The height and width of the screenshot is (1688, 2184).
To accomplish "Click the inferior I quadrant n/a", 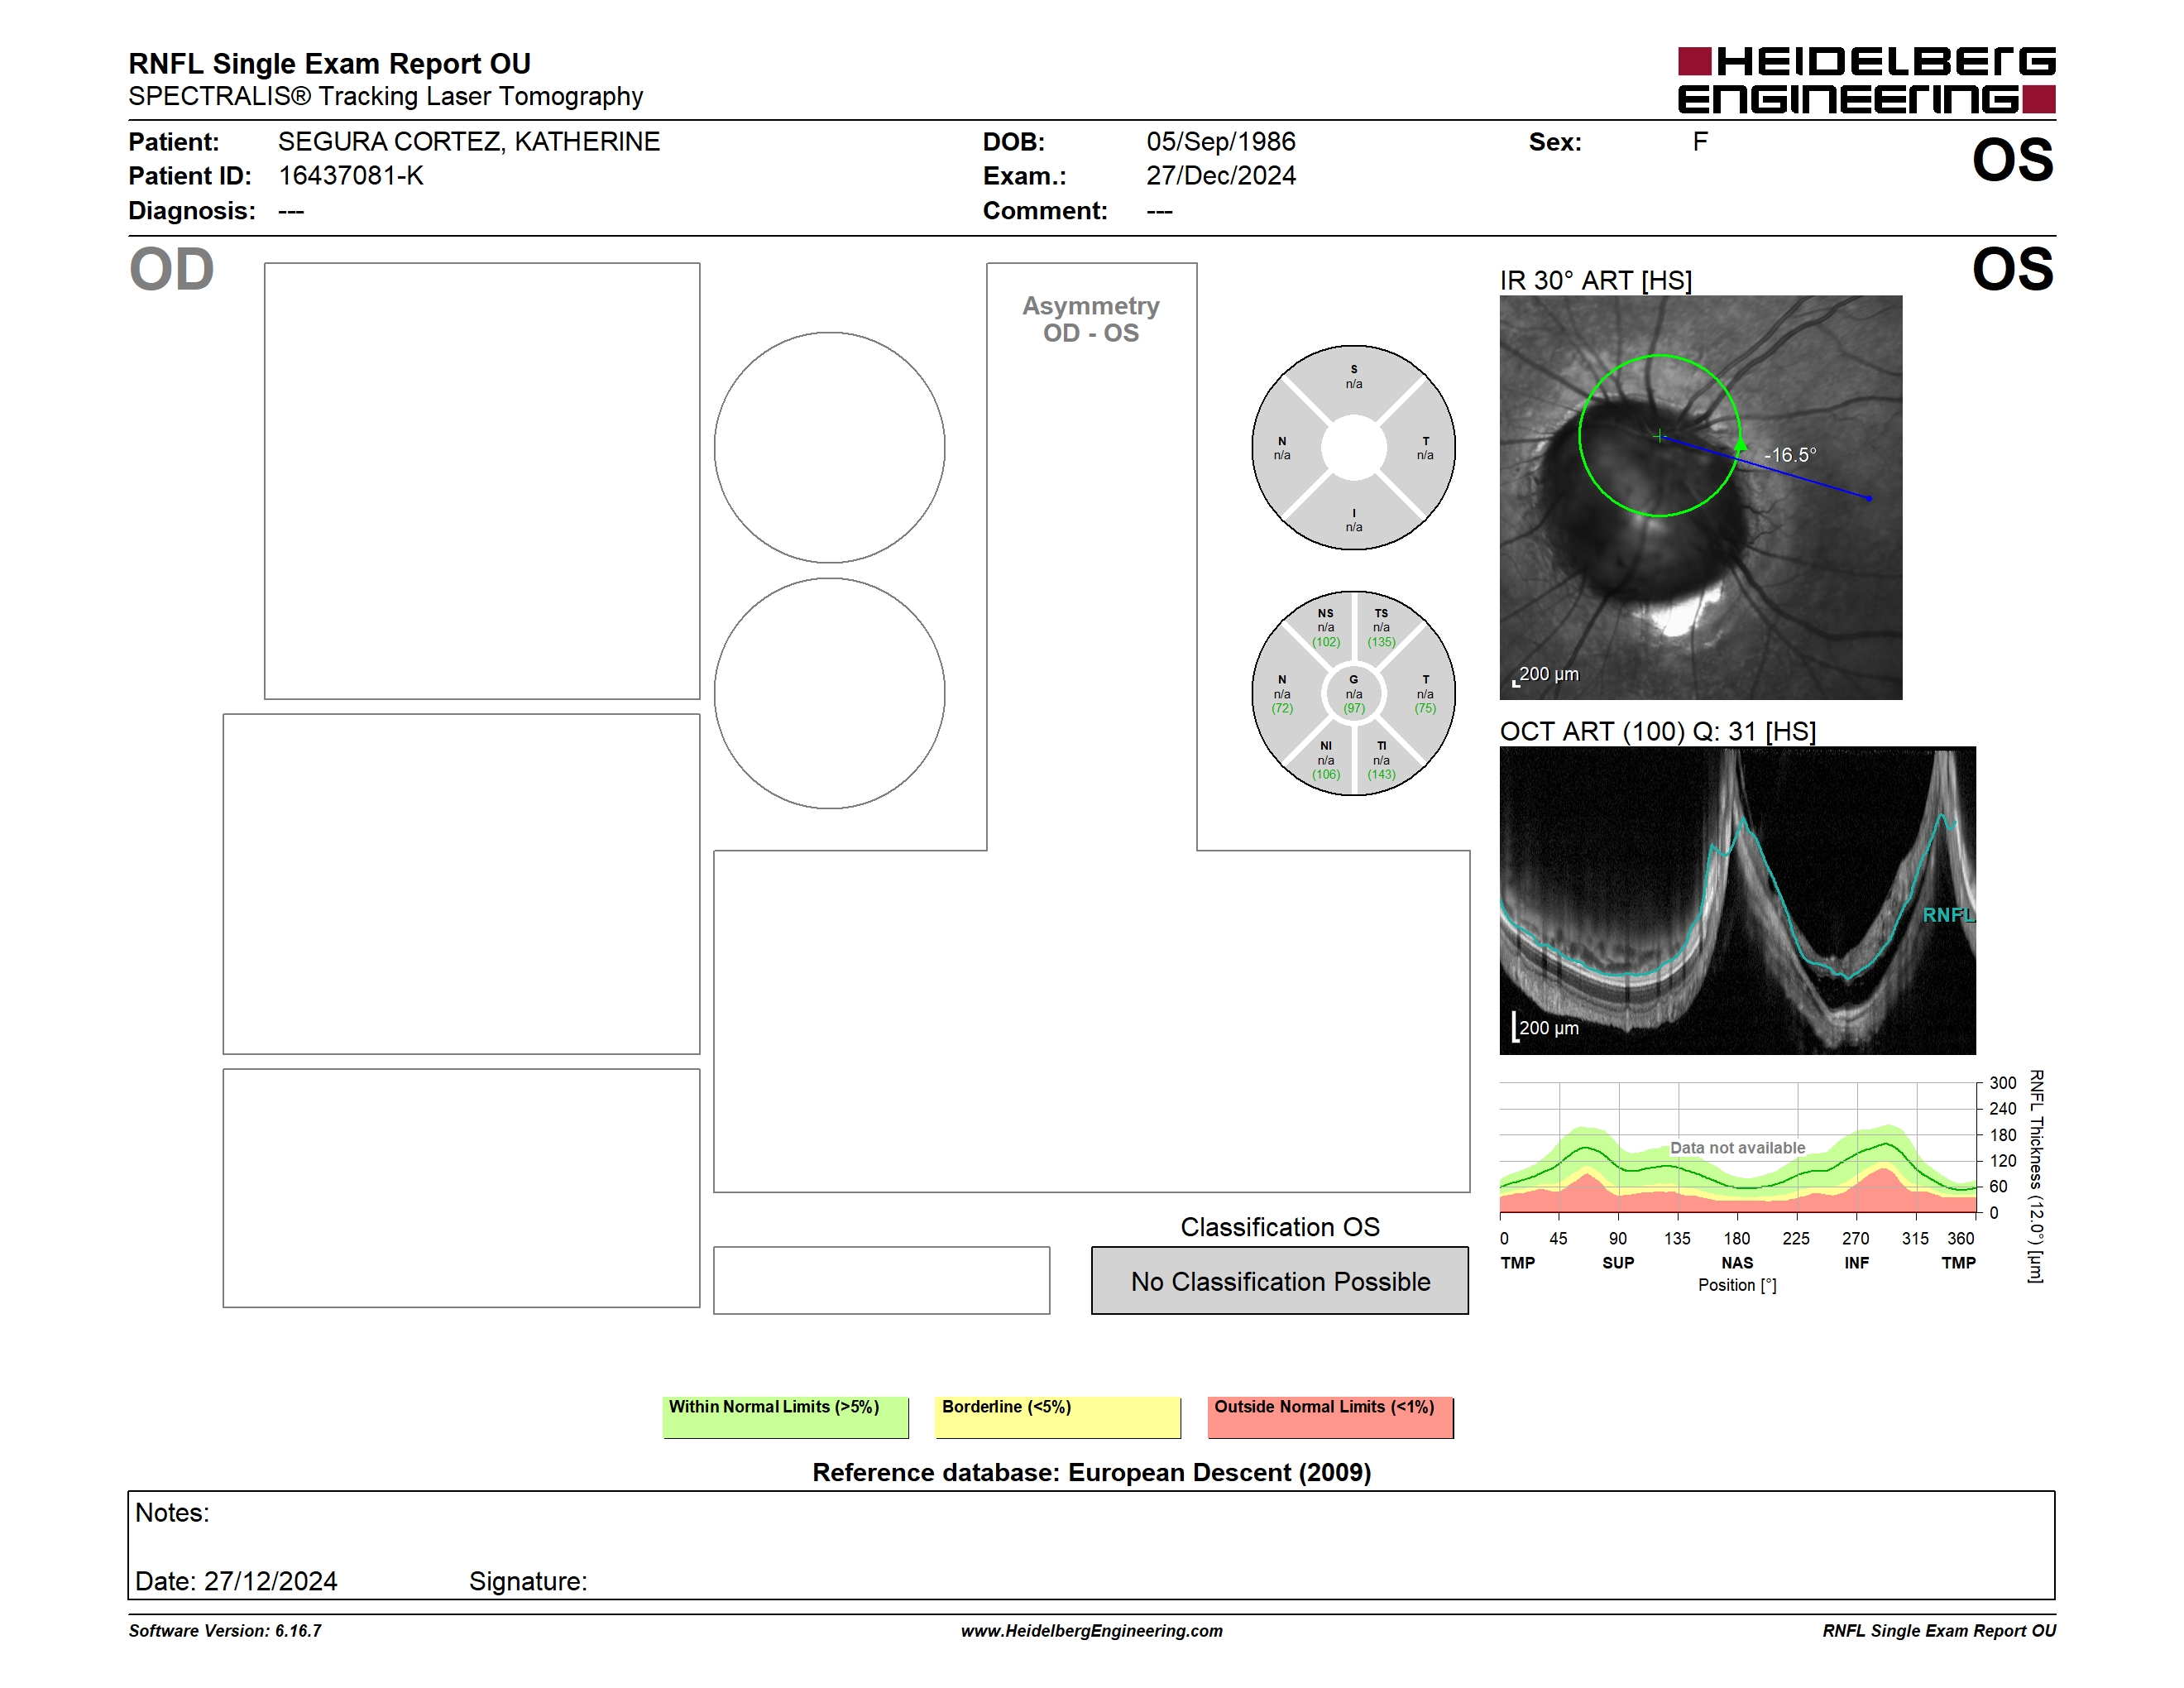I will [1353, 527].
